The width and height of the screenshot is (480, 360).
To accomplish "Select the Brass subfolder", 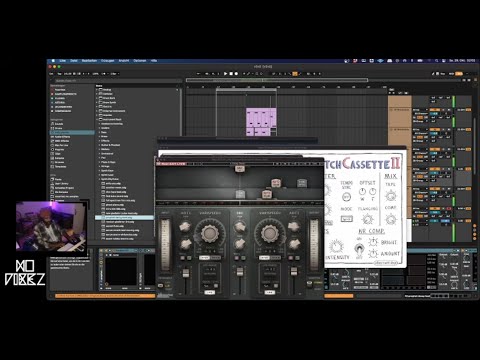I will coord(104,137).
